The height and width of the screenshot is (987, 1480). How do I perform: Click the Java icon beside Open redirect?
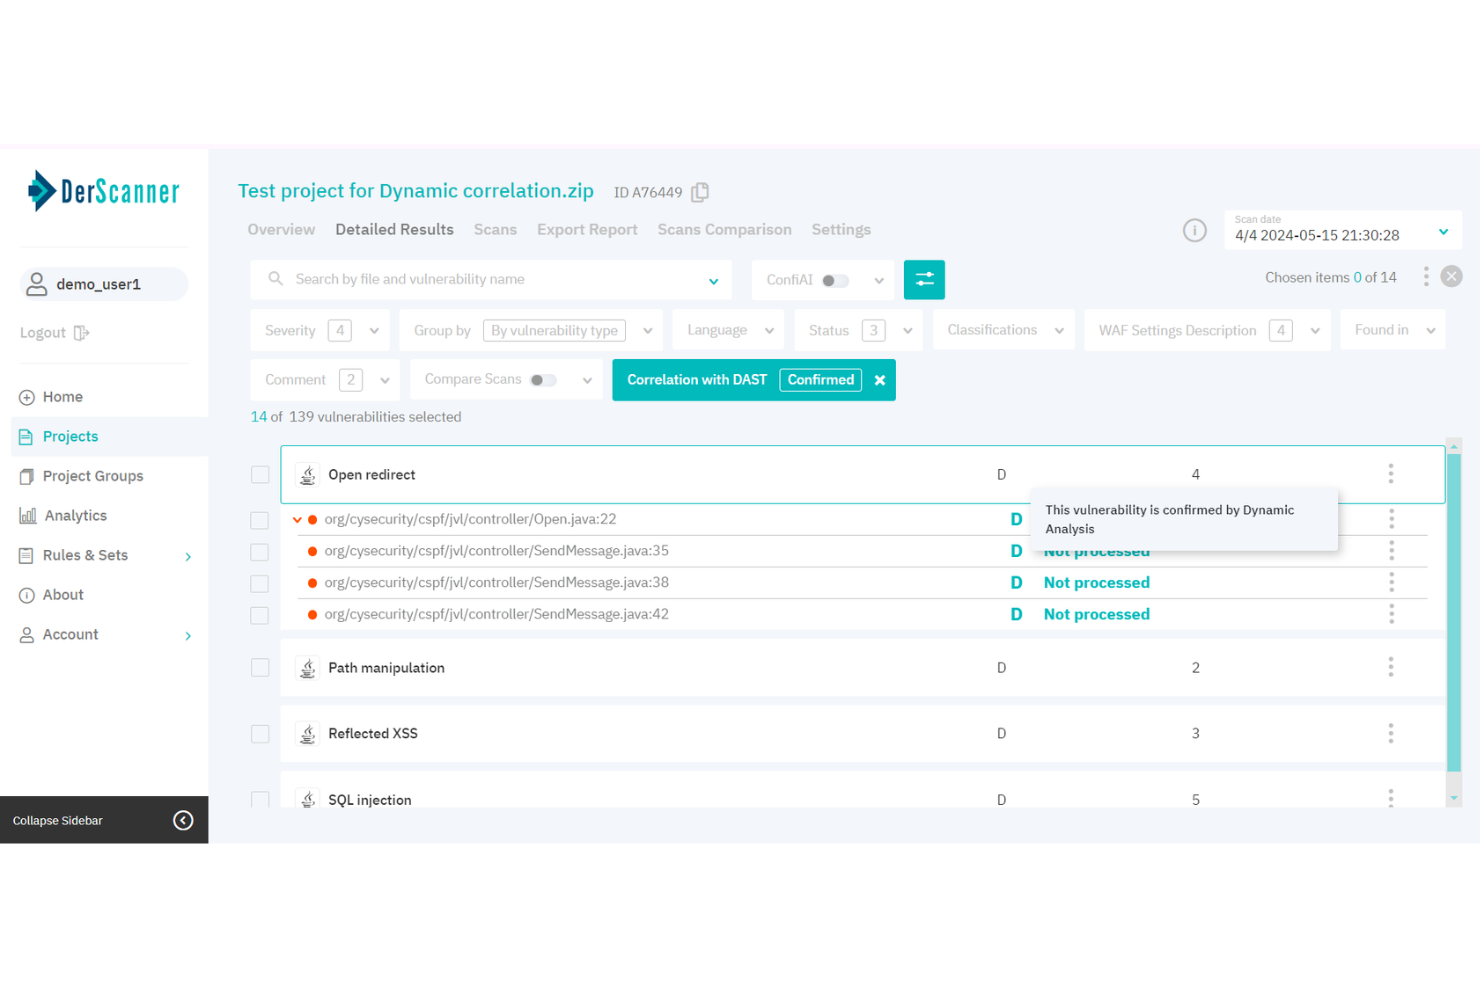click(307, 474)
